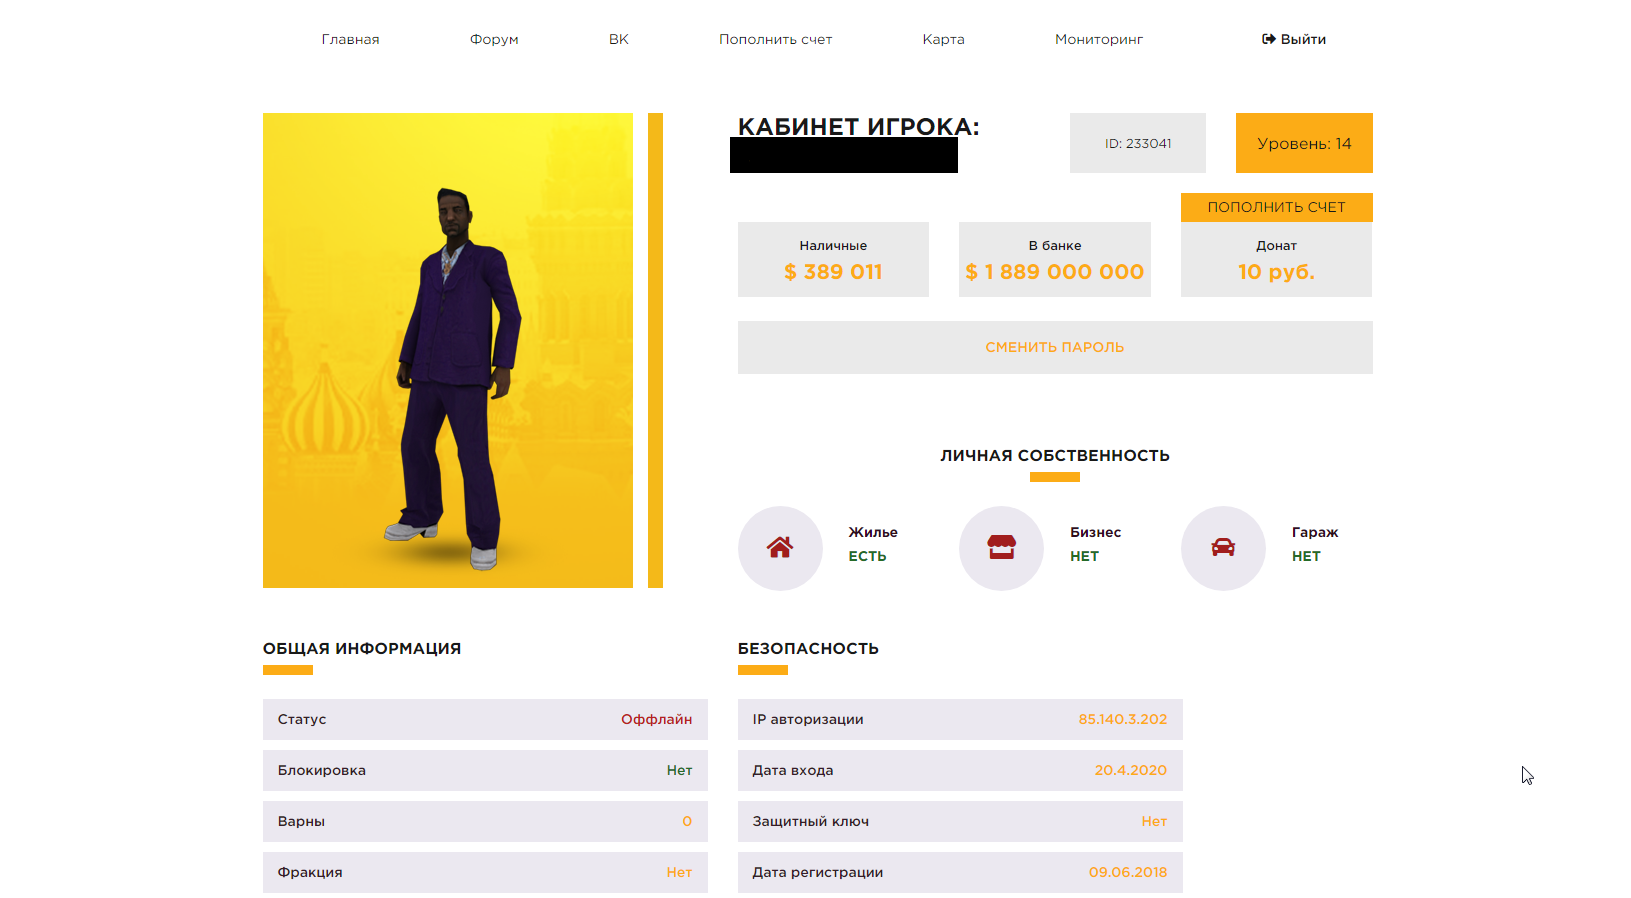The height and width of the screenshot is (898, 1631).
Task: Click the Статус row showing Оффлайн
Action: tap(485, 719)
